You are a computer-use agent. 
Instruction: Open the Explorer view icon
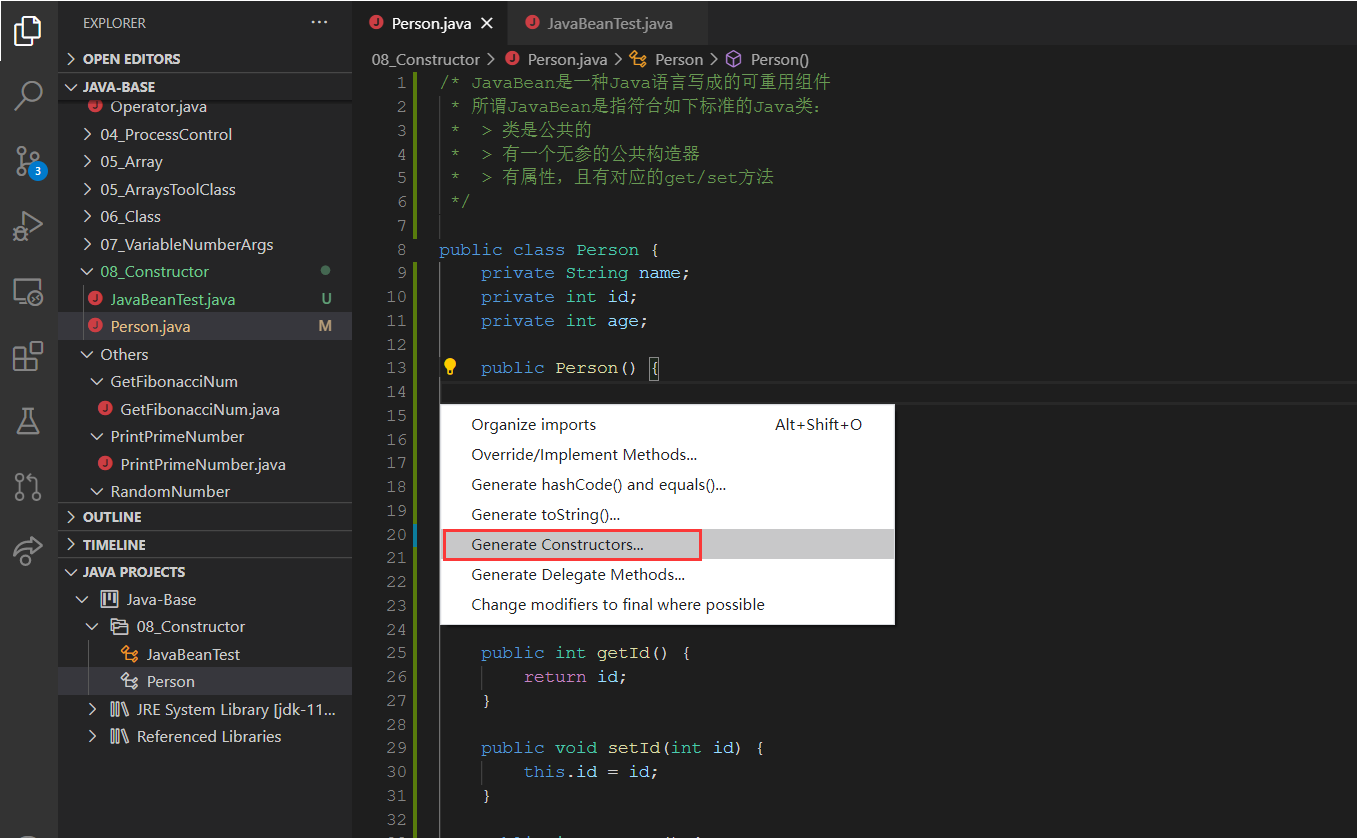point(27,30)
